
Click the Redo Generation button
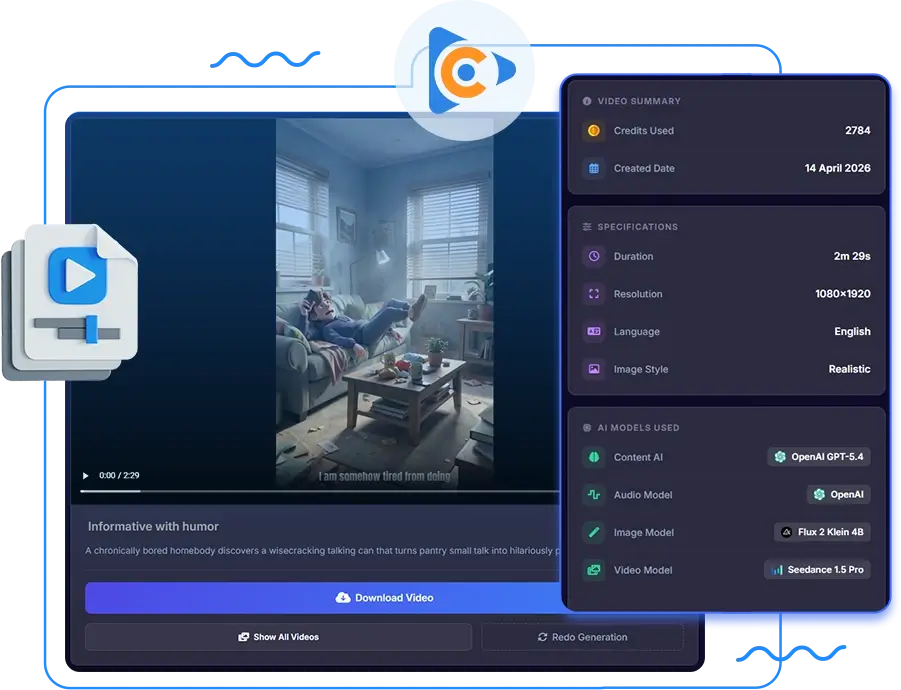tap(582, 637)
